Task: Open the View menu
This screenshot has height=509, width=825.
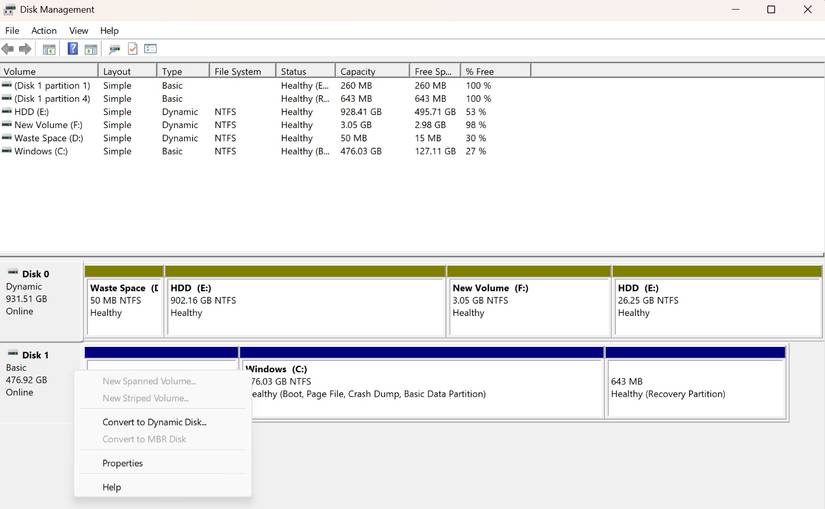Action: click(78, 31)
